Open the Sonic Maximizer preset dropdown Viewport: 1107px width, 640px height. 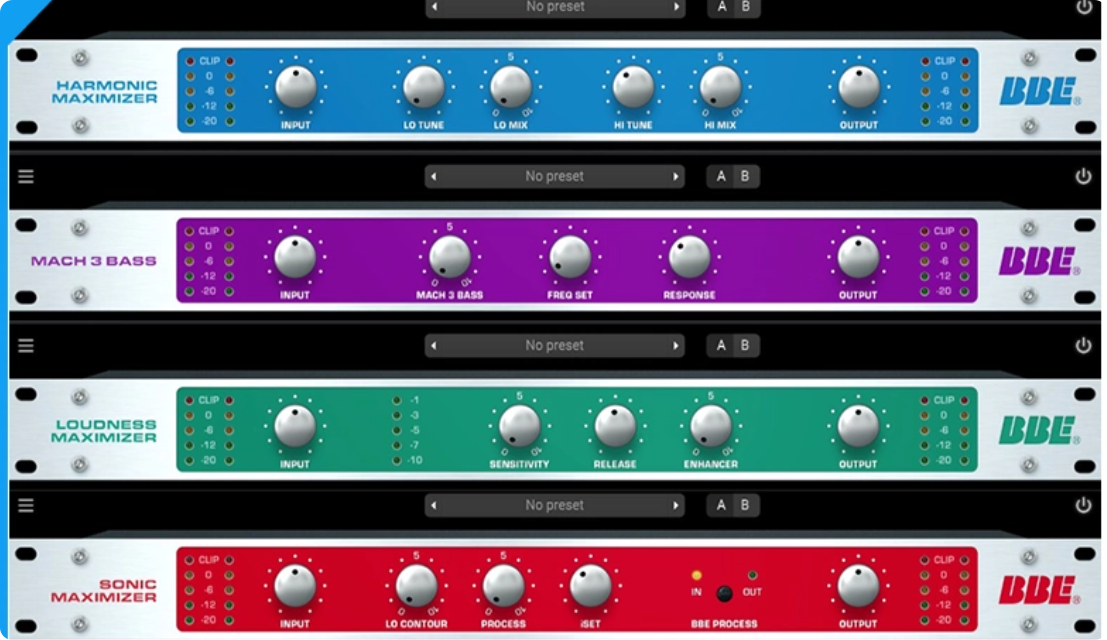[x=555, y=505]
